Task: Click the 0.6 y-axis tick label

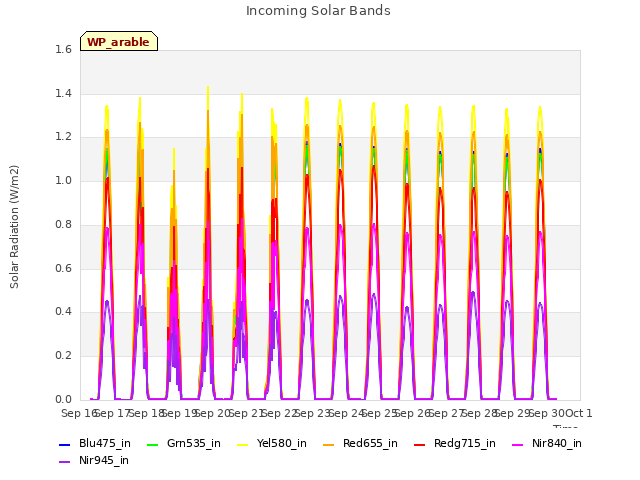Action: (x=63, y=268)
